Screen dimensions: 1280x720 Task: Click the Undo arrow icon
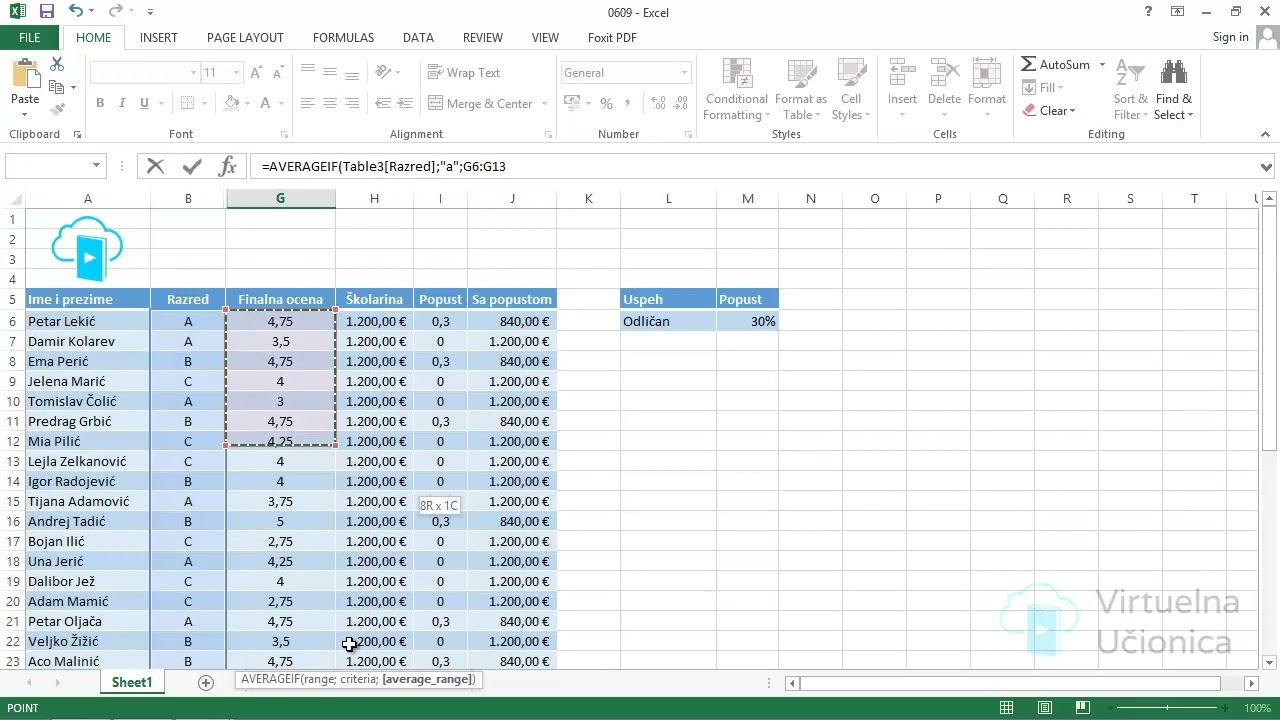pos(76,12)
